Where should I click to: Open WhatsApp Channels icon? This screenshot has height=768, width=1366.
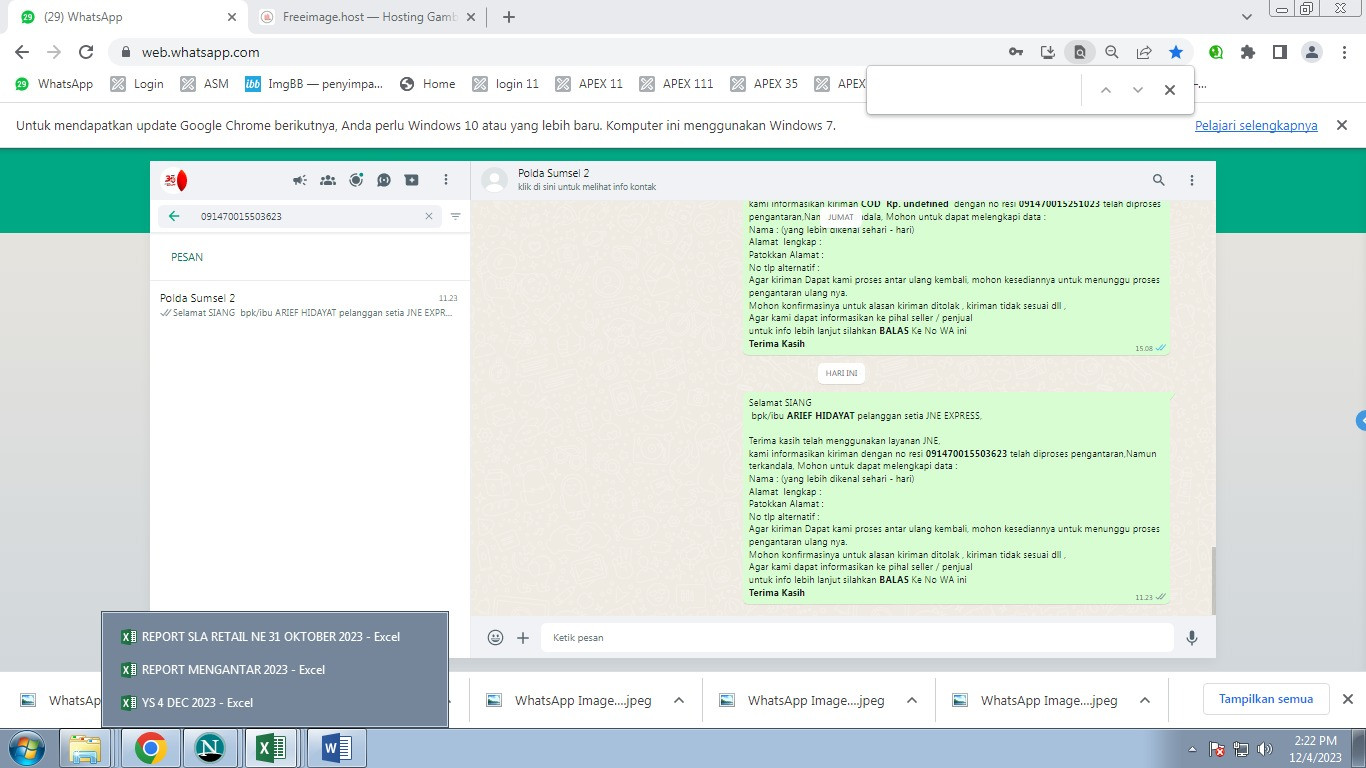pos(384,180)
